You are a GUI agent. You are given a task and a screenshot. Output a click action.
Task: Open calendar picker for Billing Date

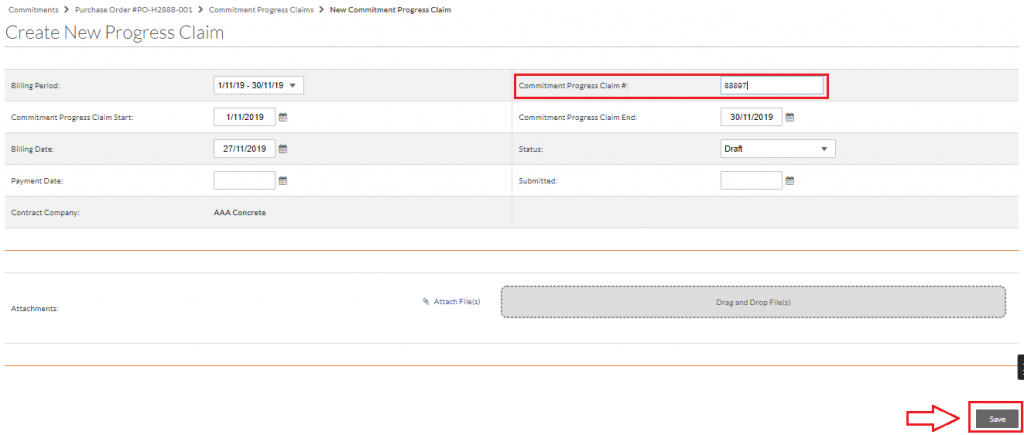pos(283,149)
